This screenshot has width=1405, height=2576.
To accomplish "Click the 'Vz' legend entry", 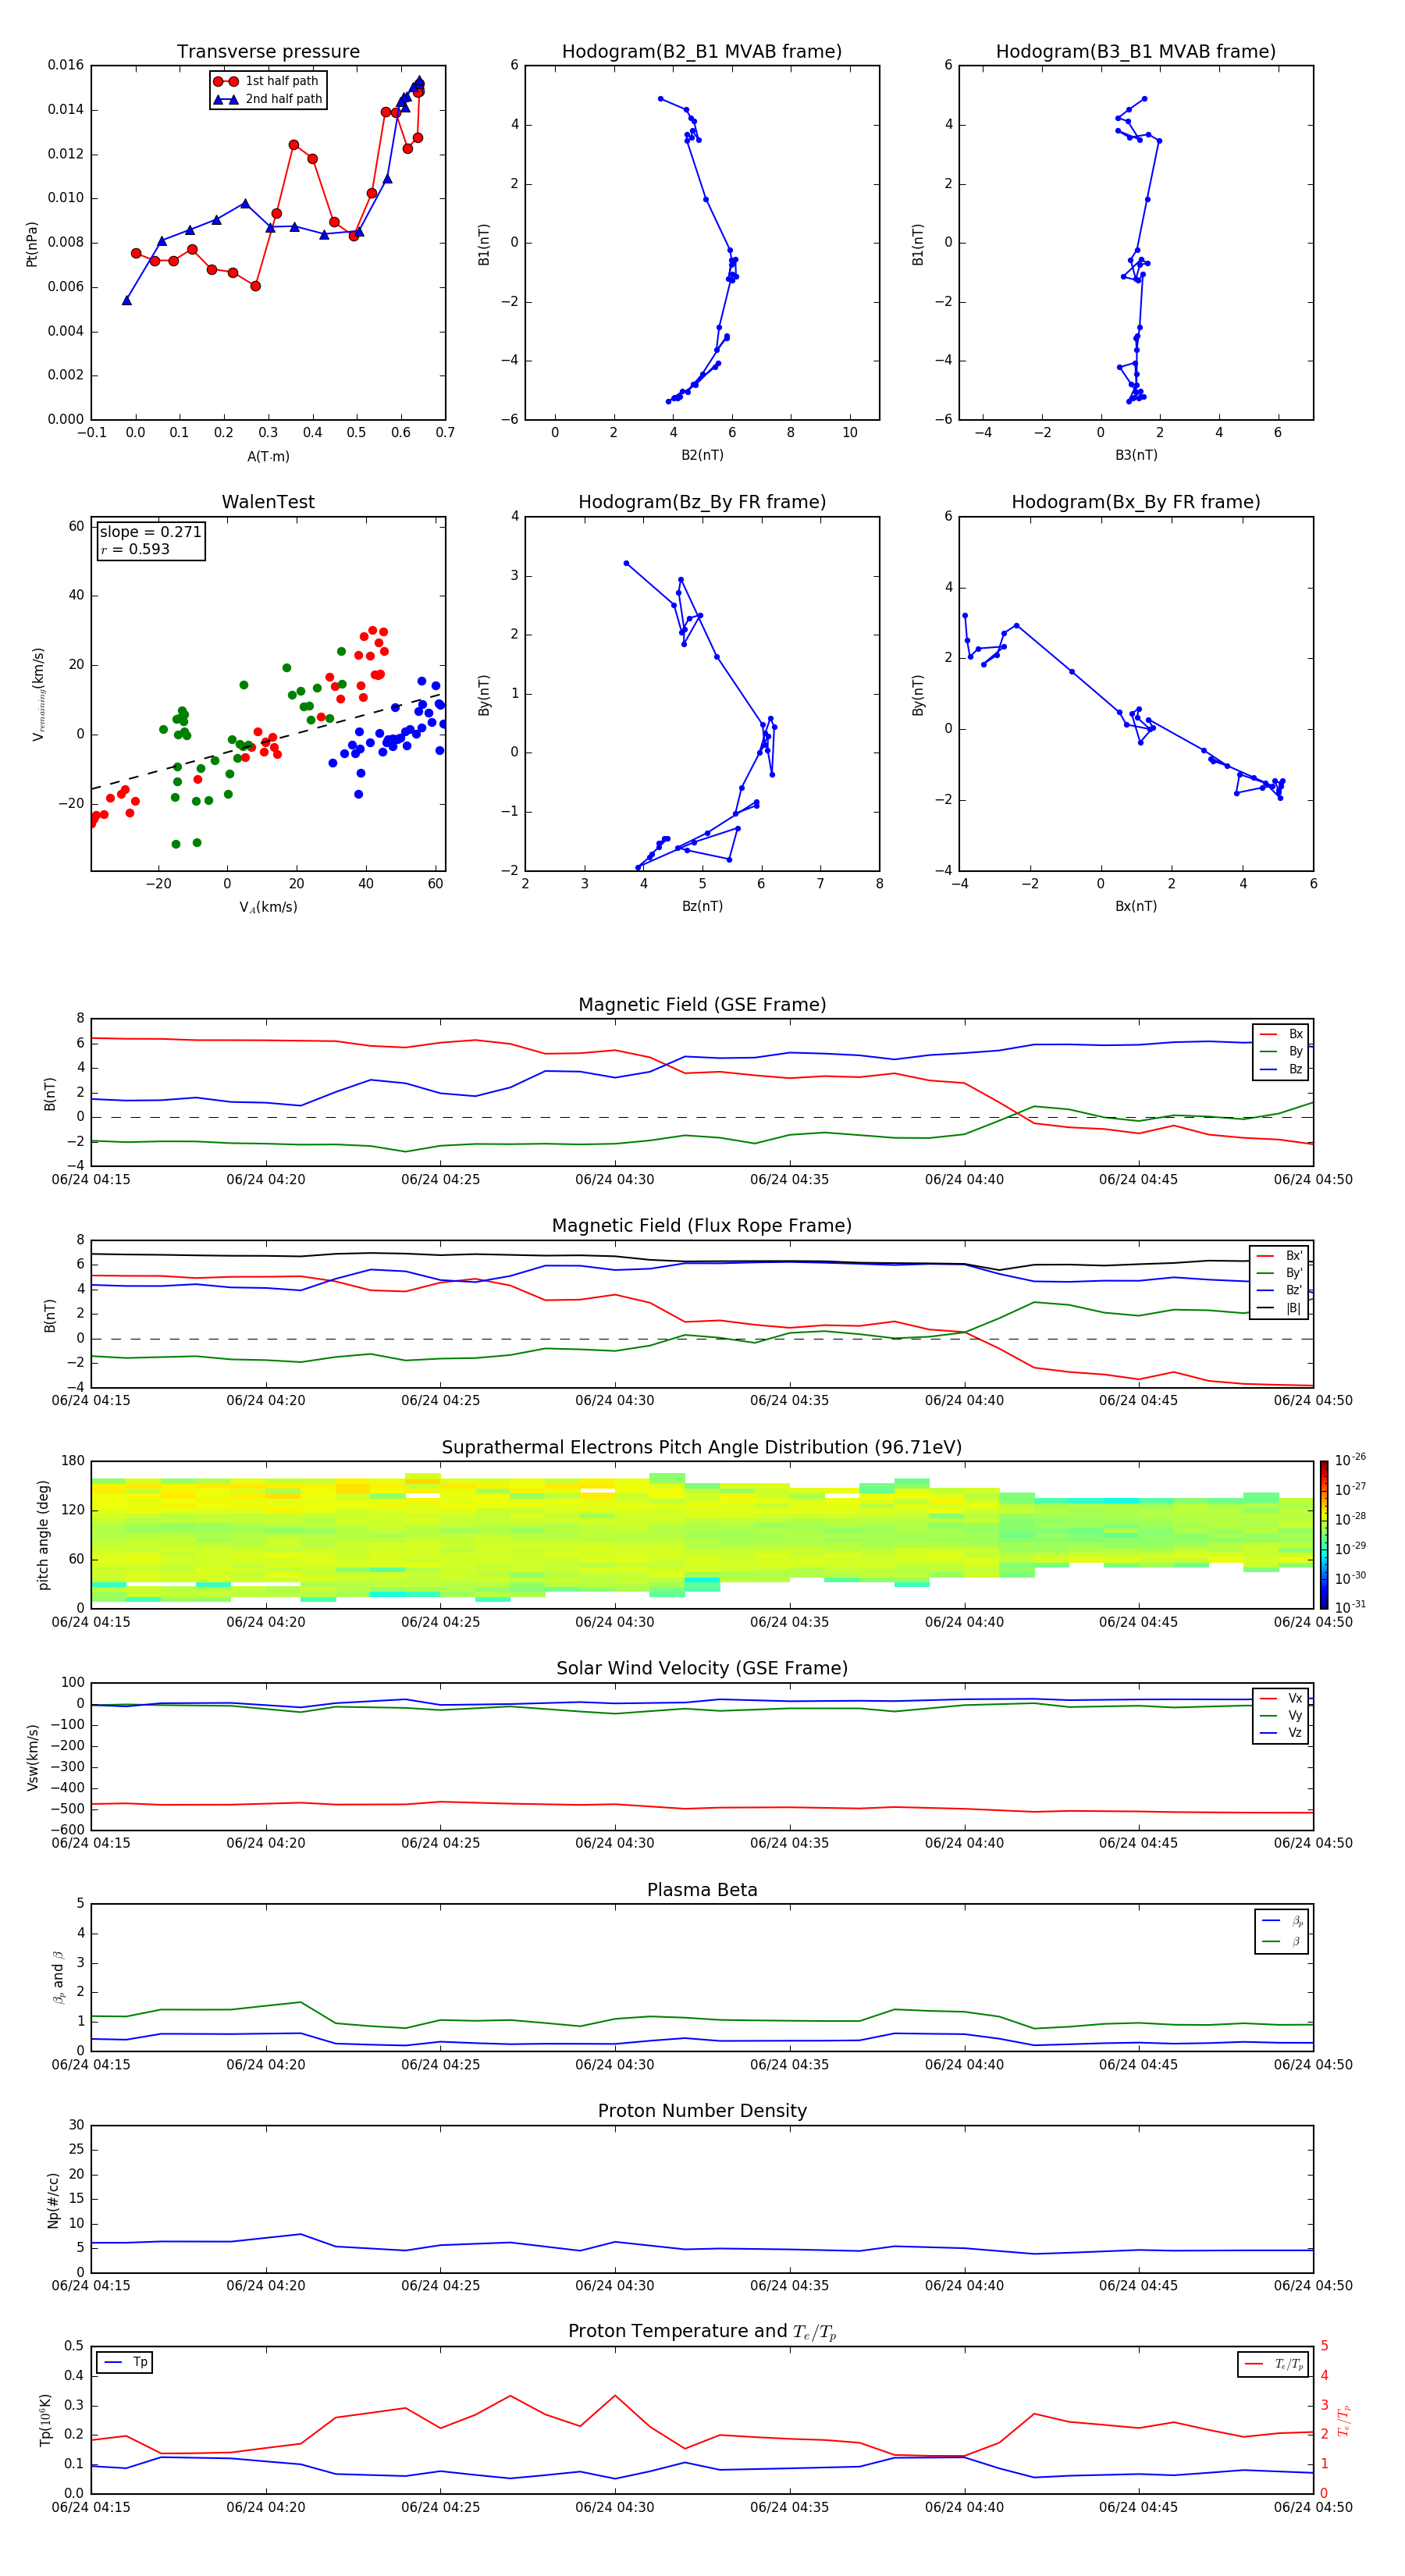I will tap(1281, 1733).
